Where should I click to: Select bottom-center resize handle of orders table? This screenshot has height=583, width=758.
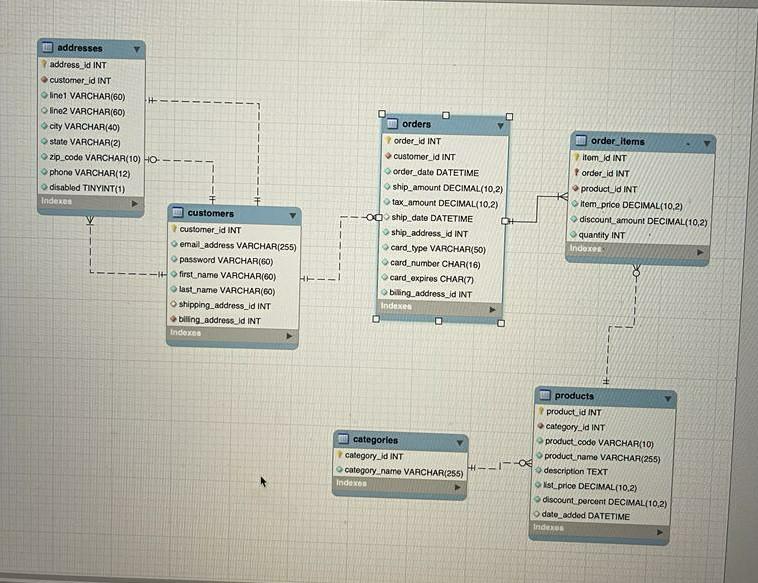438,321
